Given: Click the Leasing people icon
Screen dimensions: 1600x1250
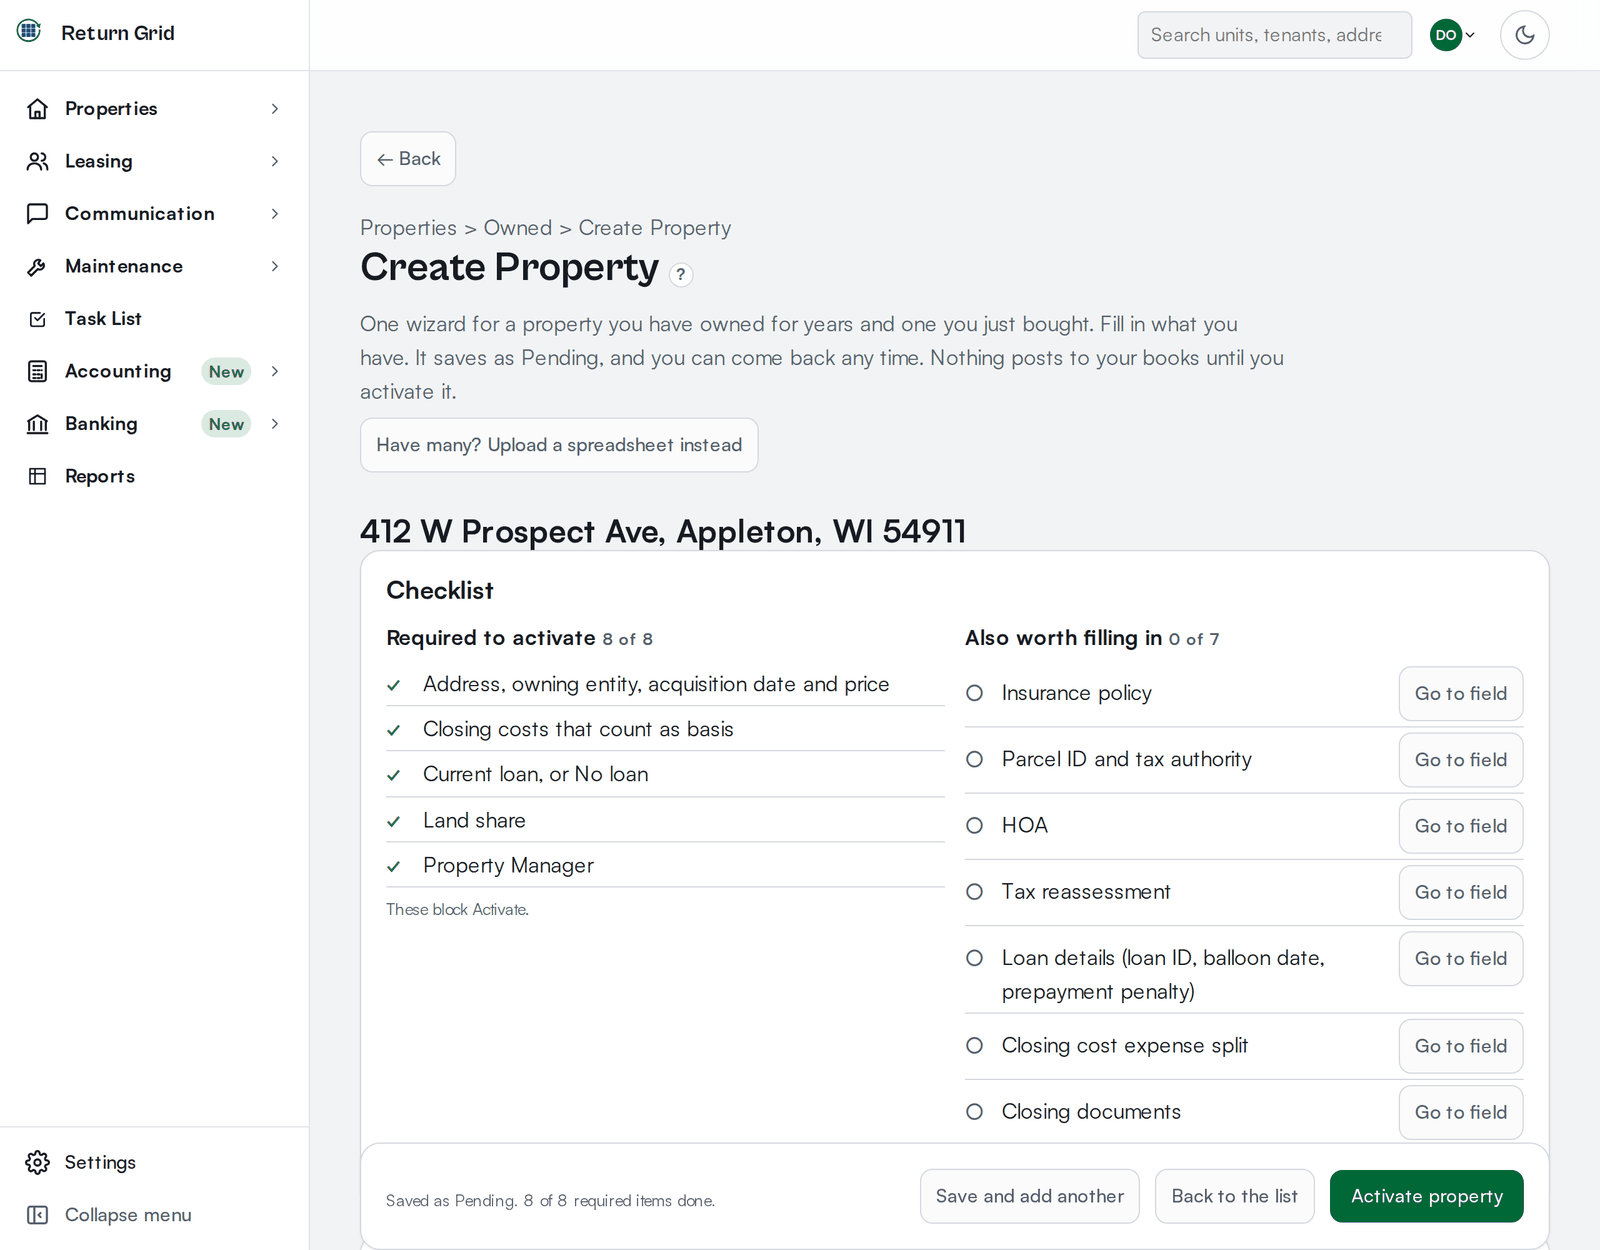Looking at the screenshot, I should coord(38,161).
